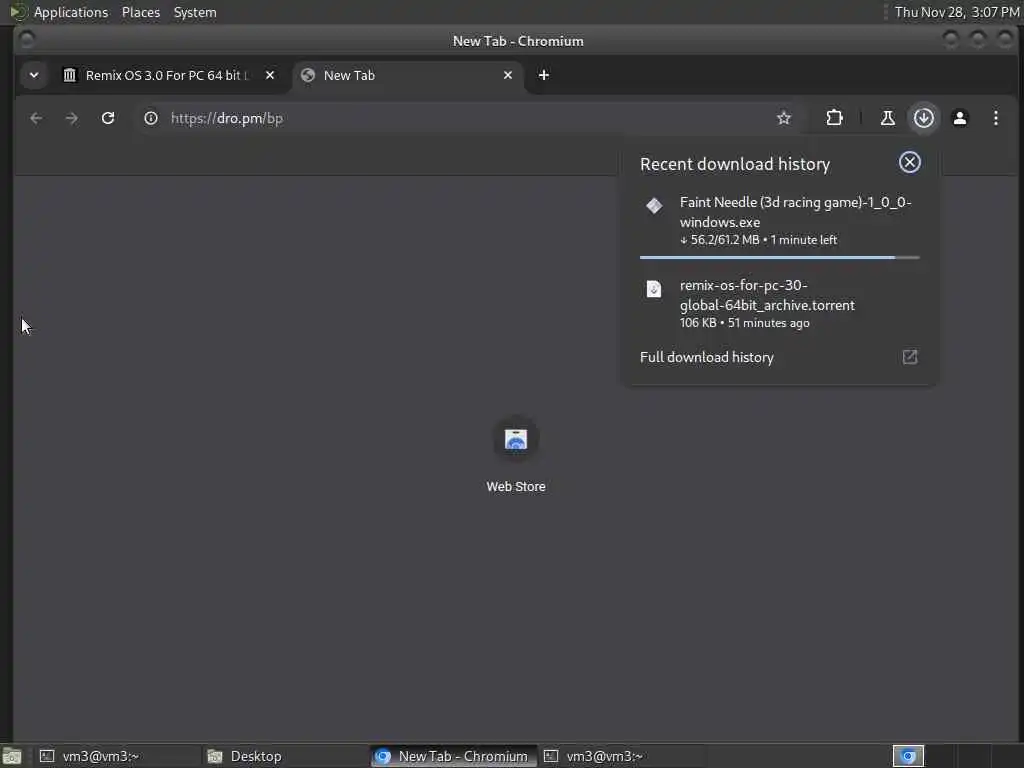Select New Tab - Chromium taskbar button
The image size is (1024, 768).
(453, 756)
